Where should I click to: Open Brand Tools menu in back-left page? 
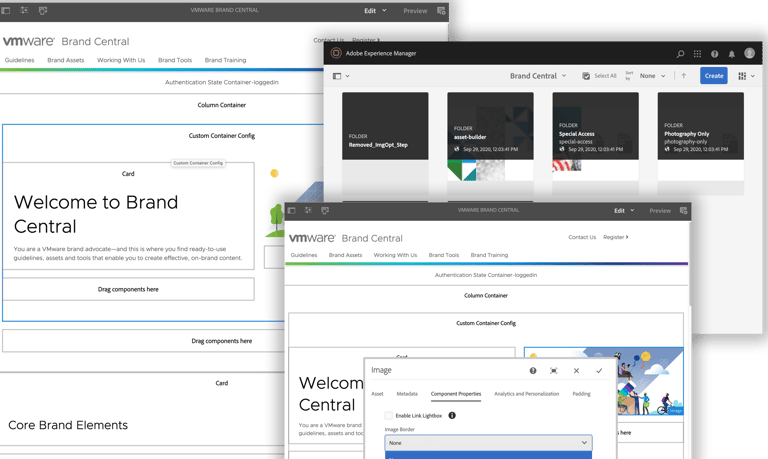pyautogui.click(x=175, y=60)
